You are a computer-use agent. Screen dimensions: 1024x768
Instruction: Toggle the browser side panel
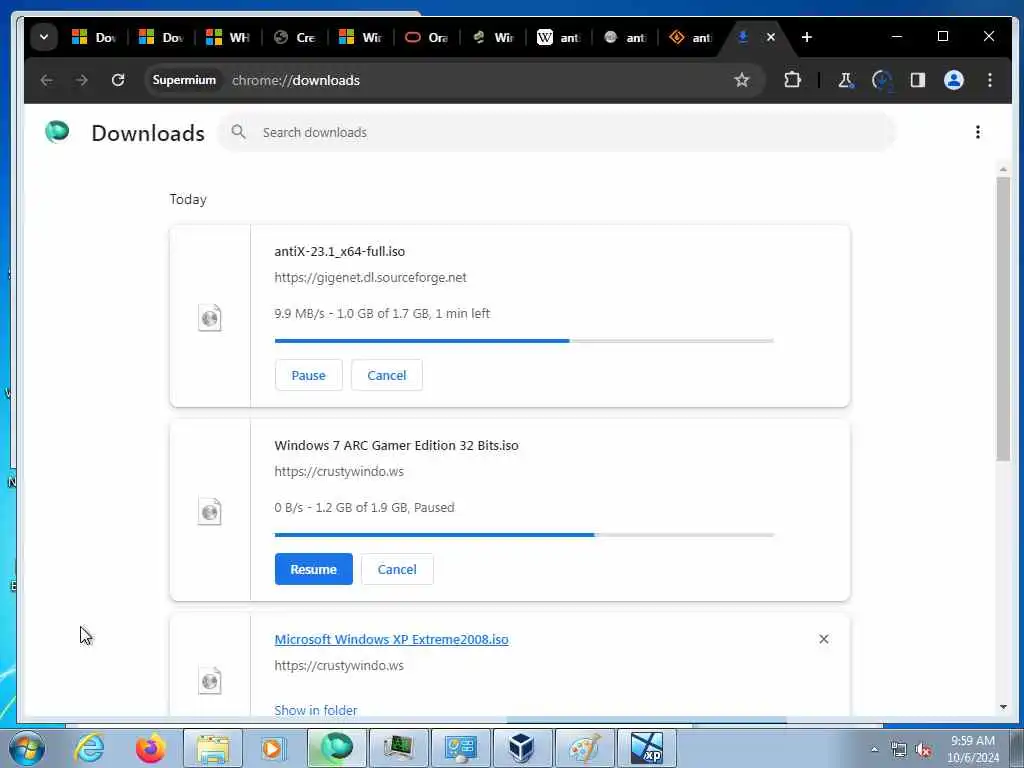click(x=918, y=80)
